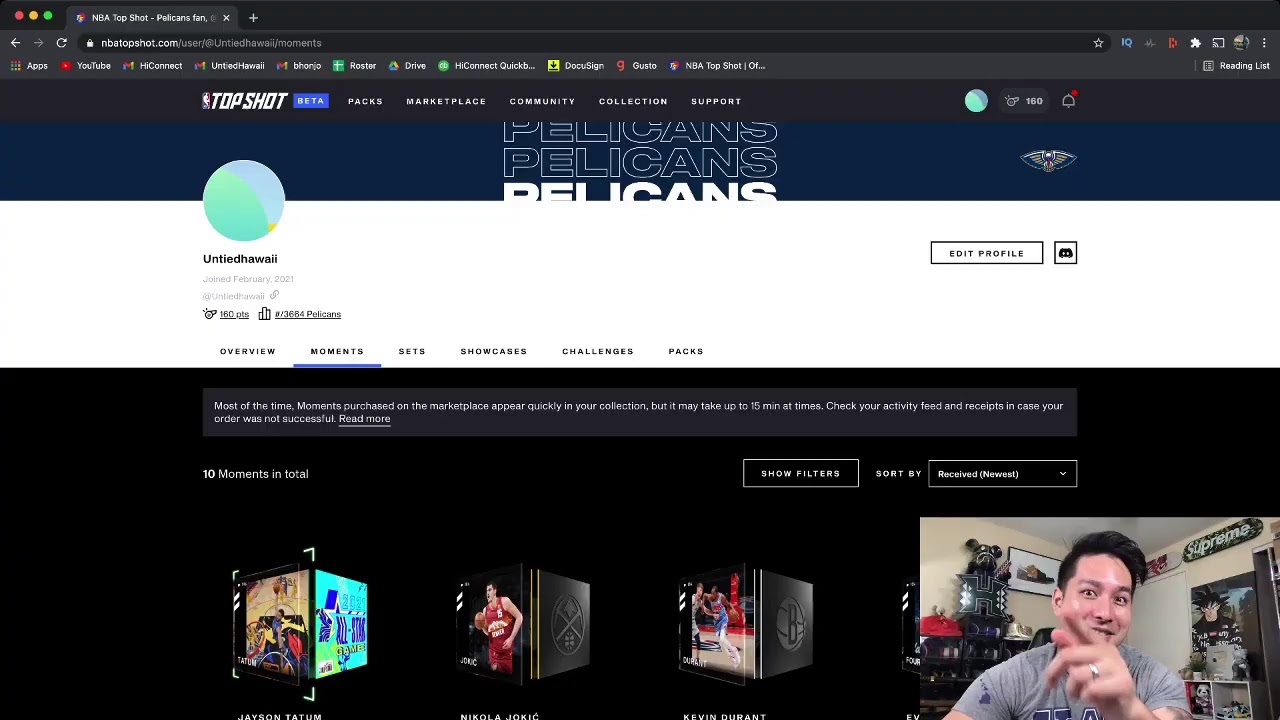Viewport: 1280px width, 720px height.
Task: Click the Untiedhawaii profile name
Action: tap(240, 259)
